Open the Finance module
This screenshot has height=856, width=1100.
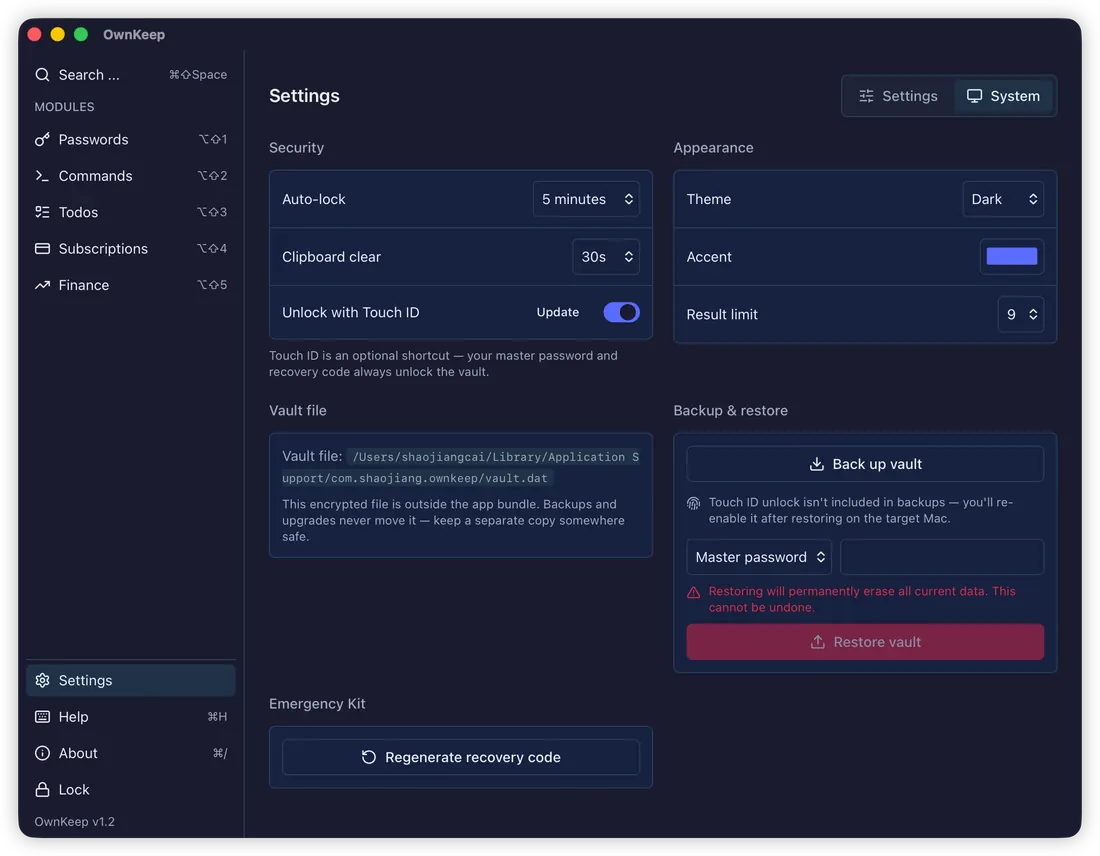tap(130, 285)
